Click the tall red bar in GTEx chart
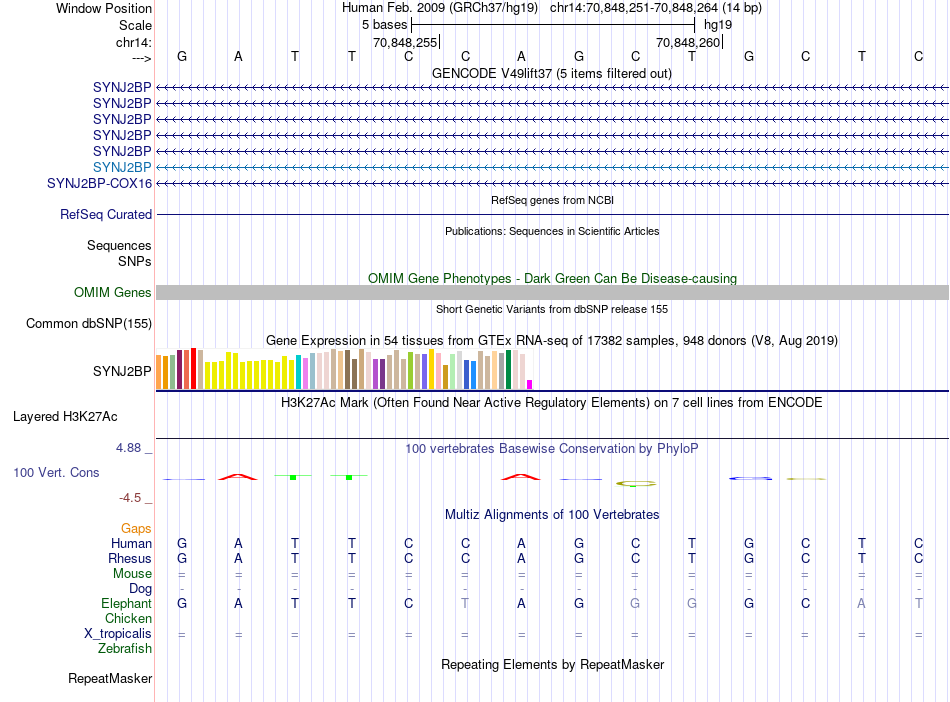Viewport: 950px width, 702px height. point(193,368)
